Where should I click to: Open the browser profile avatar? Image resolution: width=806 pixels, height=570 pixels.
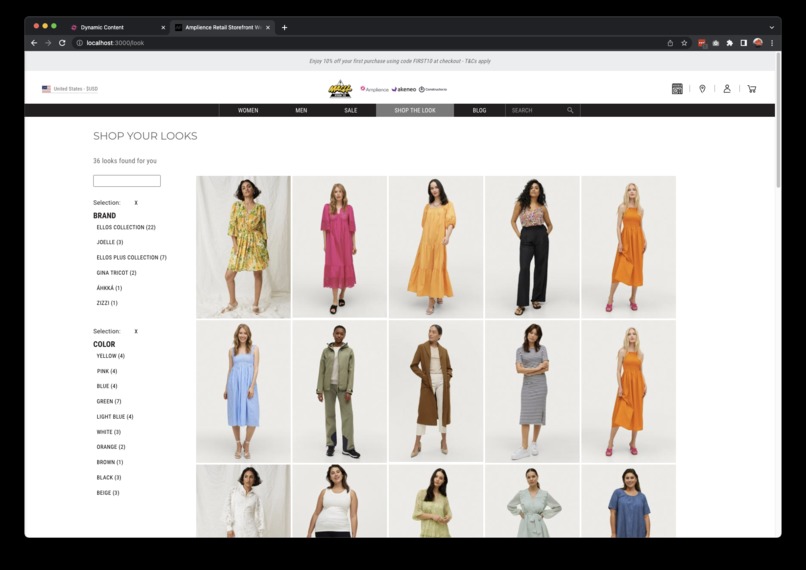tap(758, 43)
